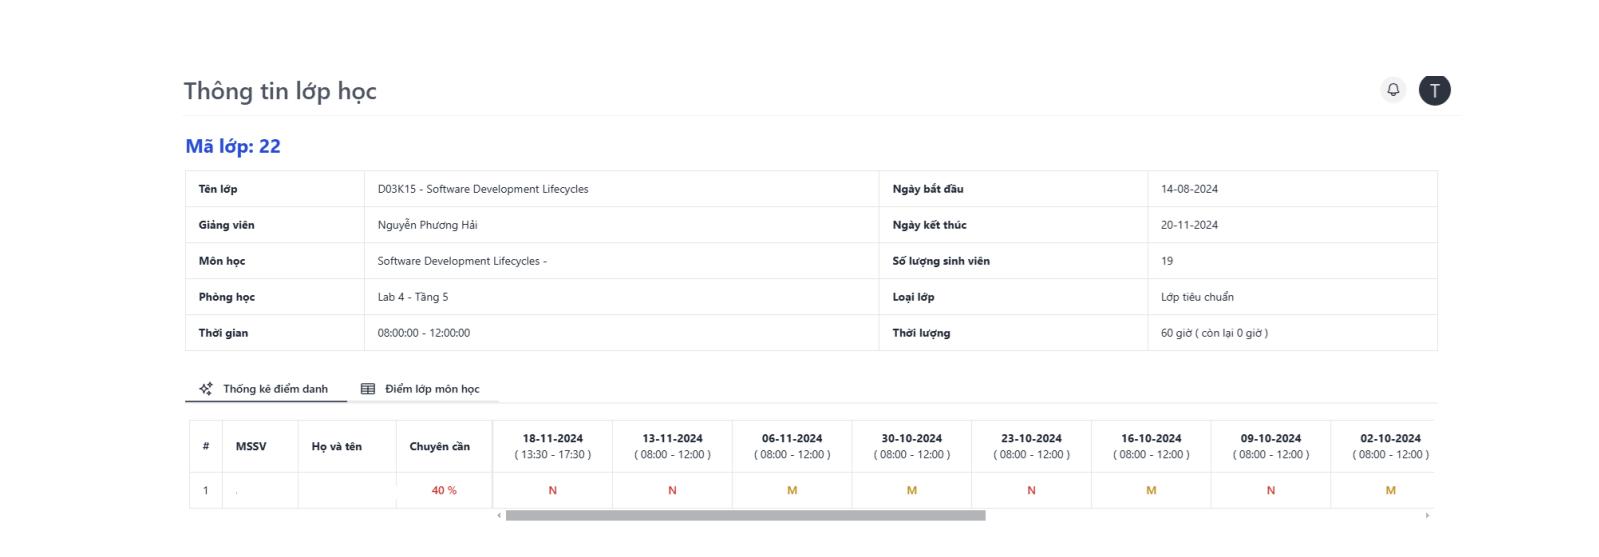The height and width of the screenshot is (557, 1599).
Task: Open the user avatar 'T' menu
Action: (x=1434, y=90)
